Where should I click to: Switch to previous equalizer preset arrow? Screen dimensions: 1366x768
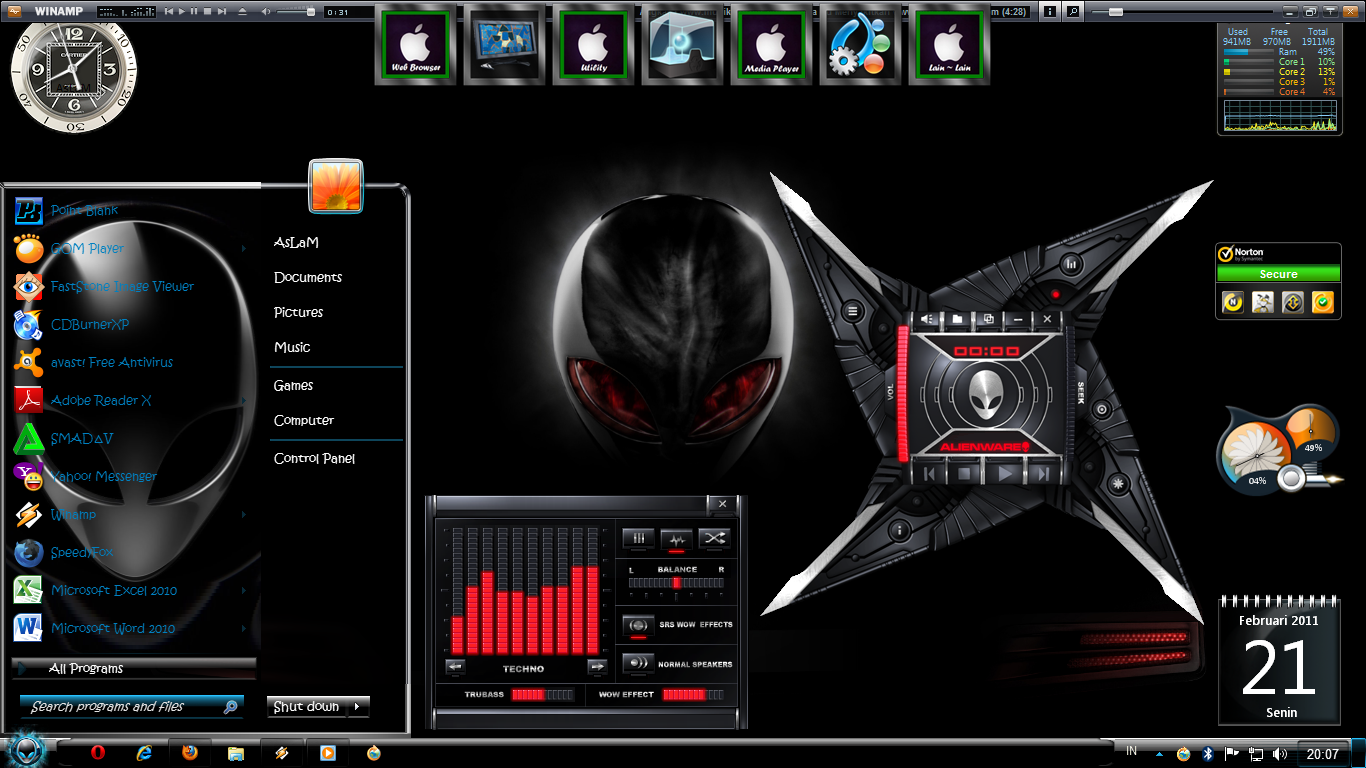[x=455, y=667]
